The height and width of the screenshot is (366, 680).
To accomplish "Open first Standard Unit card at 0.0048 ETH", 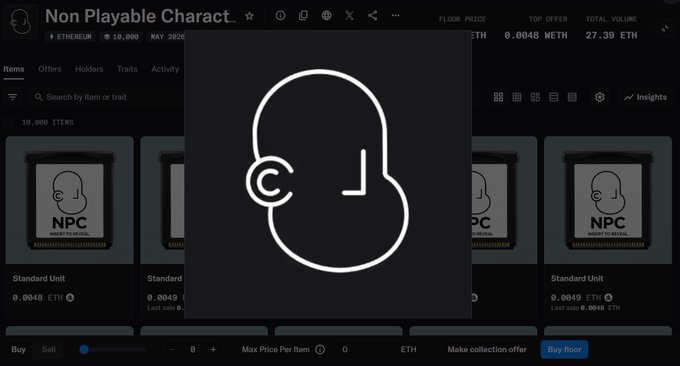I will click(x=69, y=226).
